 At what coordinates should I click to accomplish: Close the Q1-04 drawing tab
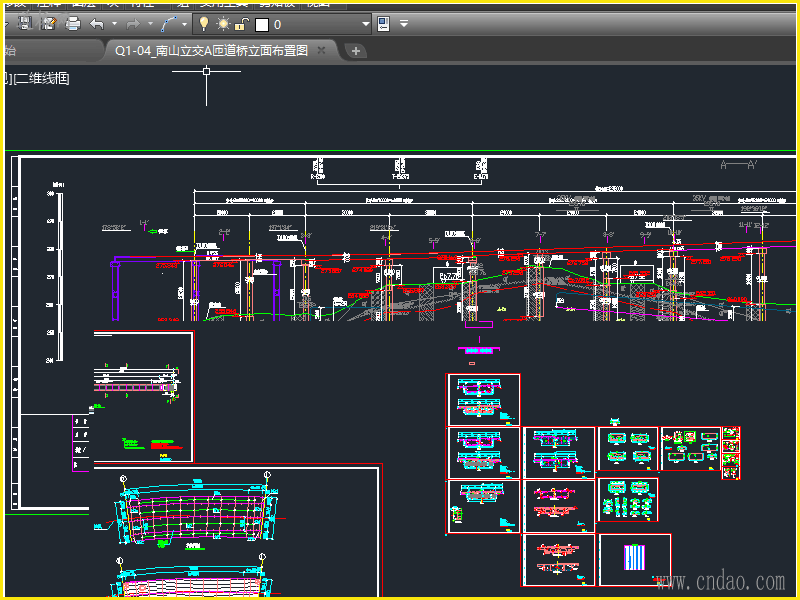[321, 51]
